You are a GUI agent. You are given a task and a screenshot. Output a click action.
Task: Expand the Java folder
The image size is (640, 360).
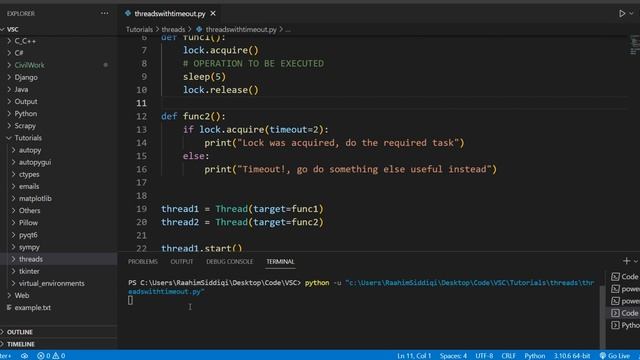[21, 89]
